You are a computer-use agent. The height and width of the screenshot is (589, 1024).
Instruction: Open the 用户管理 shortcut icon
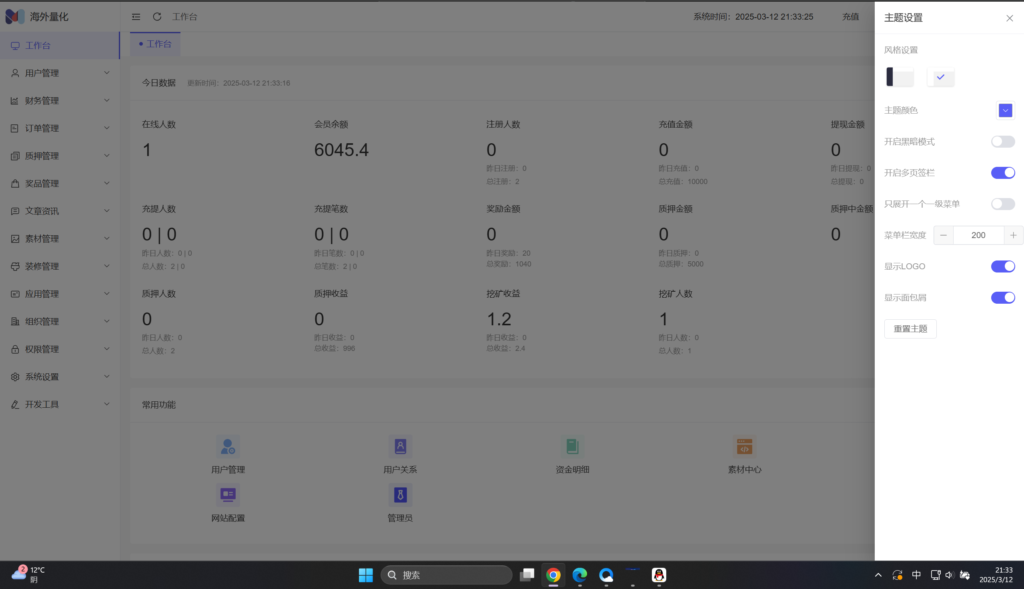click(x=227, y=447)
